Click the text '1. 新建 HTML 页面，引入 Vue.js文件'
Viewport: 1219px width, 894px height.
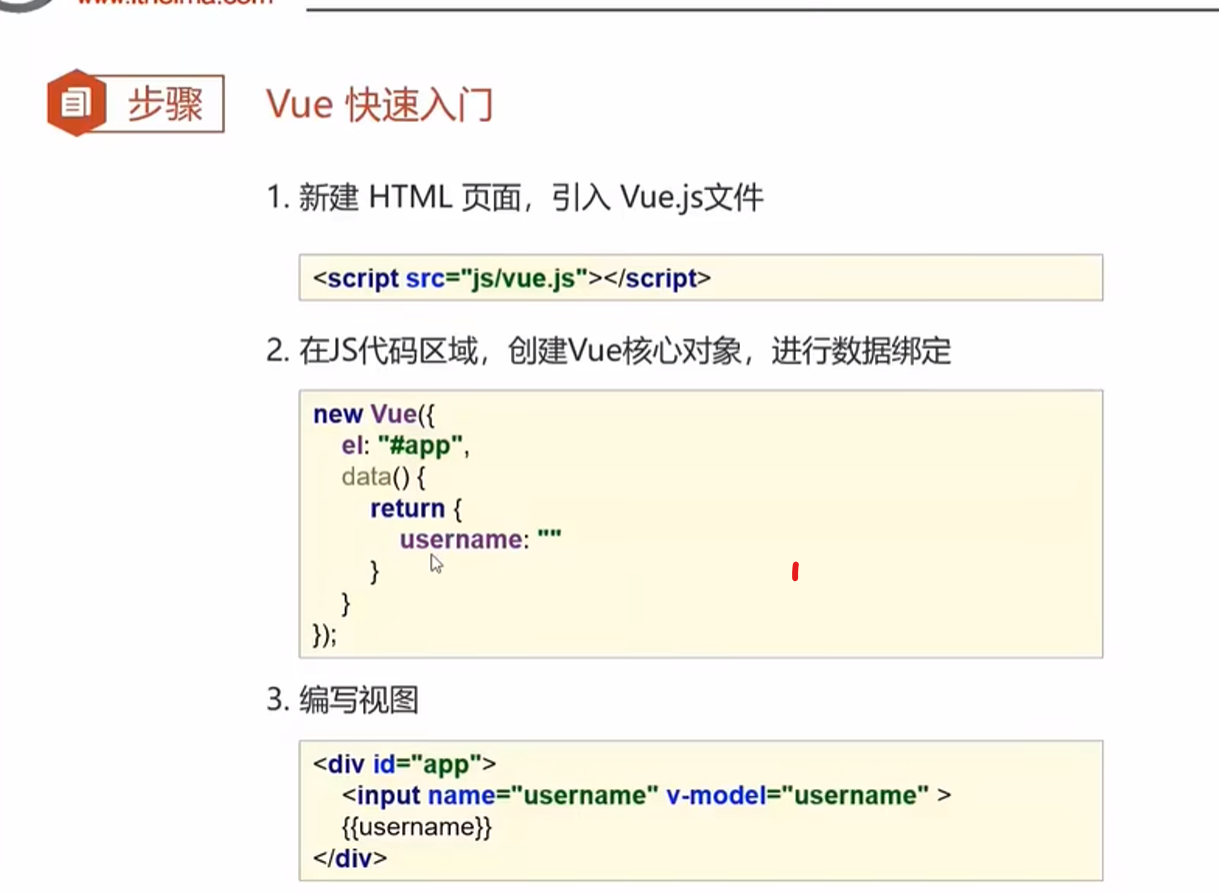pyautogui.click(x=515, y=197)
